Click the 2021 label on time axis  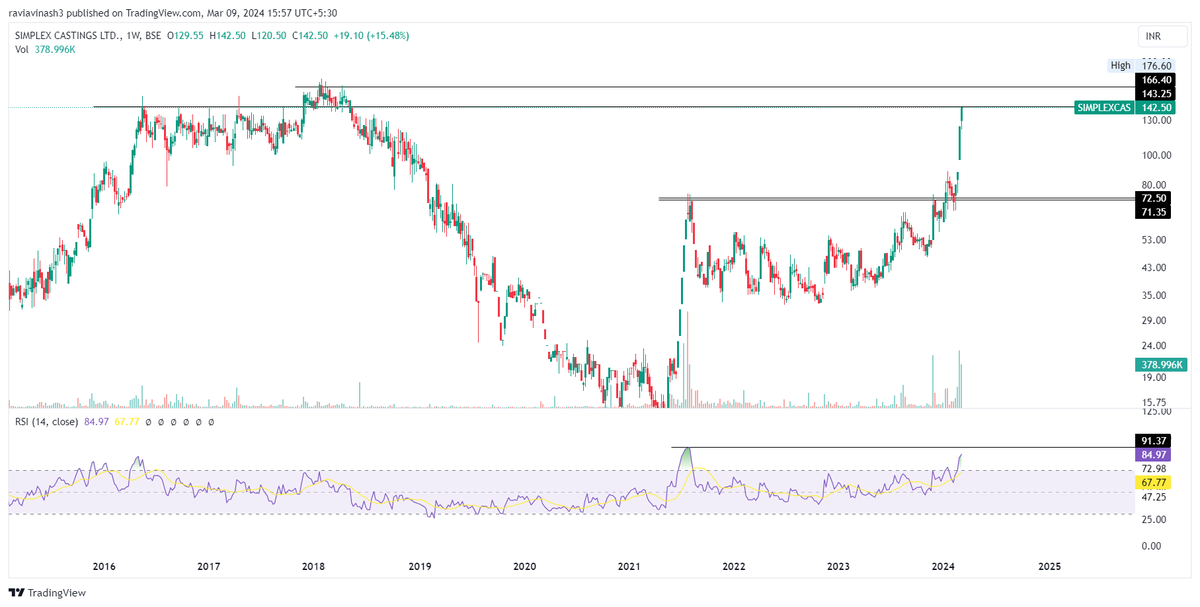pos(629,566)
